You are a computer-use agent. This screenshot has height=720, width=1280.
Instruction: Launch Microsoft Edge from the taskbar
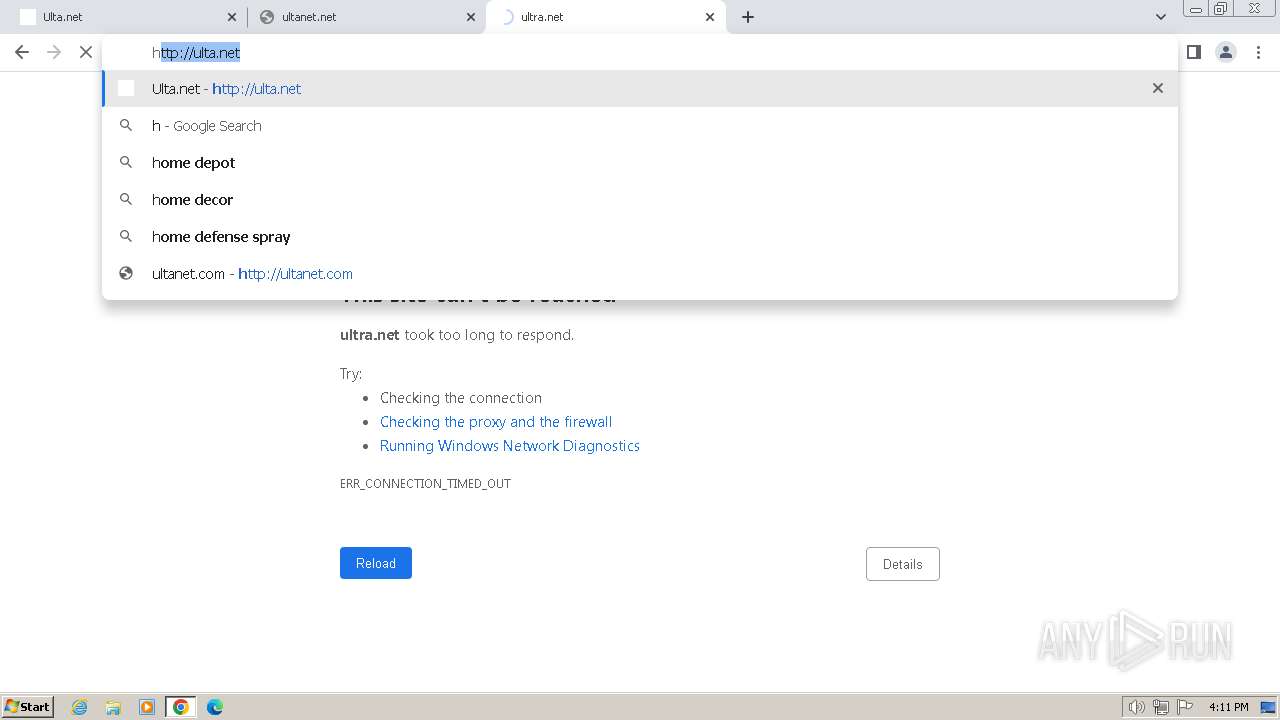215,707
